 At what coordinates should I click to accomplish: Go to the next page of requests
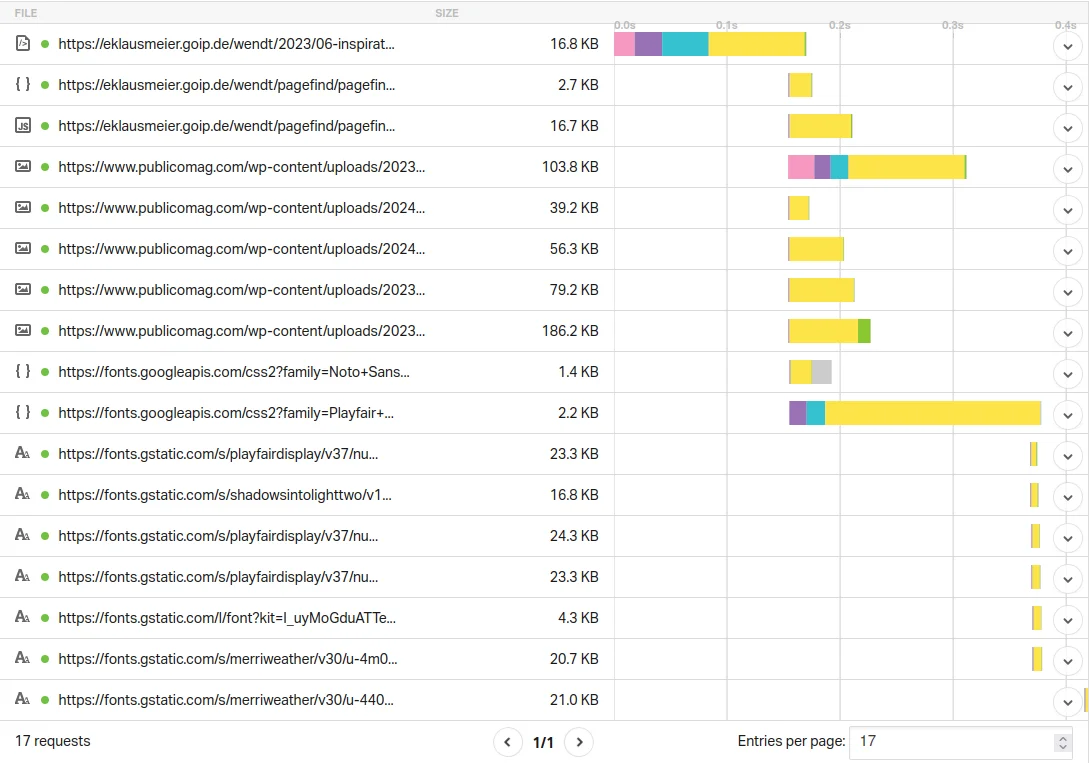click(579, 742)
